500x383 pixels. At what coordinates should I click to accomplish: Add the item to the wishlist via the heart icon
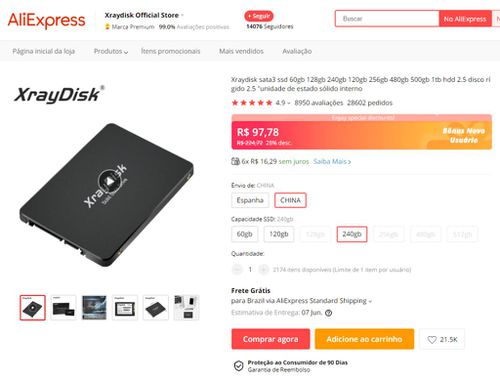(x=432, y=339)
